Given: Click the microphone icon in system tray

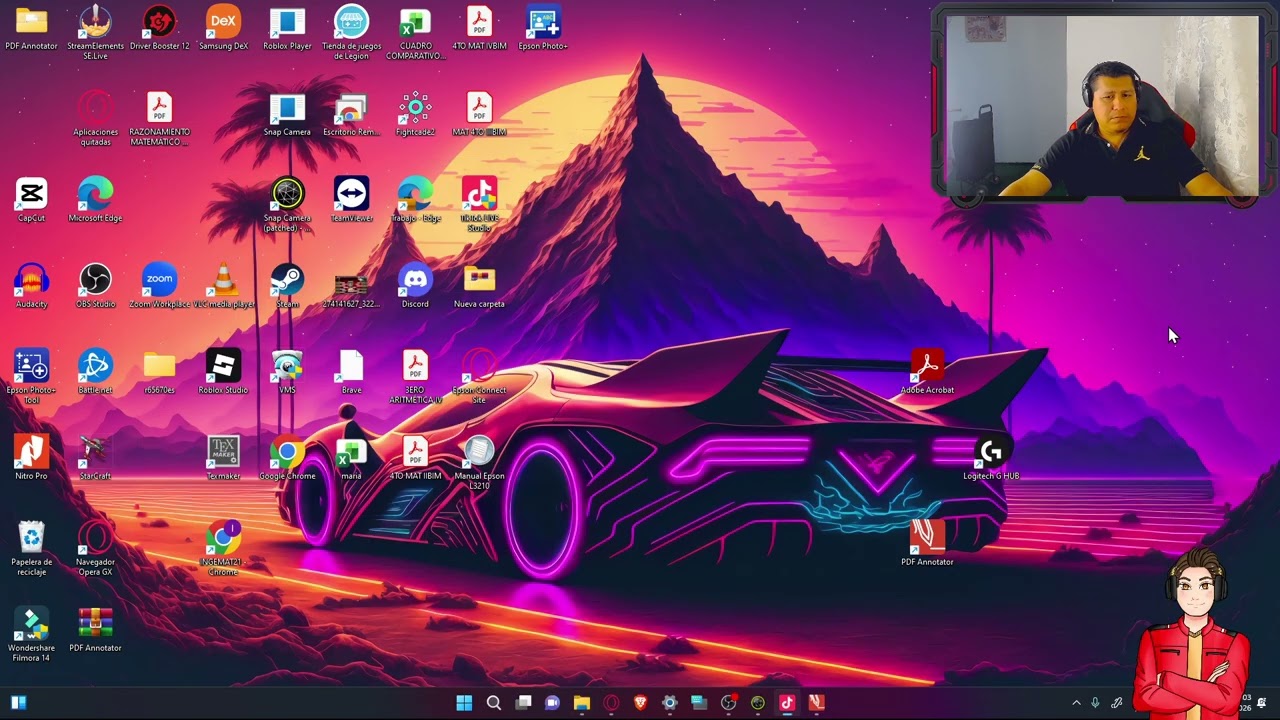Looking at the screenshot, I should click(1096, 703).
